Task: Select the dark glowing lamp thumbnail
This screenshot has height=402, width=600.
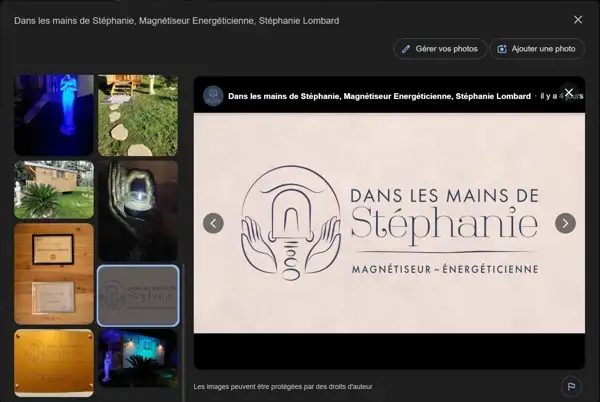Action: click(x=138, y=211)
